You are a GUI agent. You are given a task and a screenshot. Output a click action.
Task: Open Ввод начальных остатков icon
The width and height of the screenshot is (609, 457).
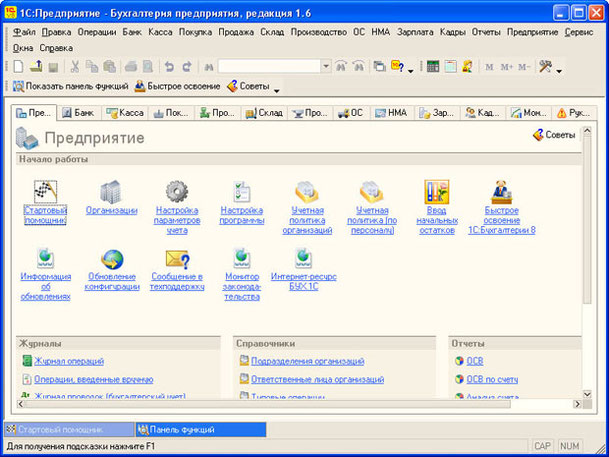436,191
